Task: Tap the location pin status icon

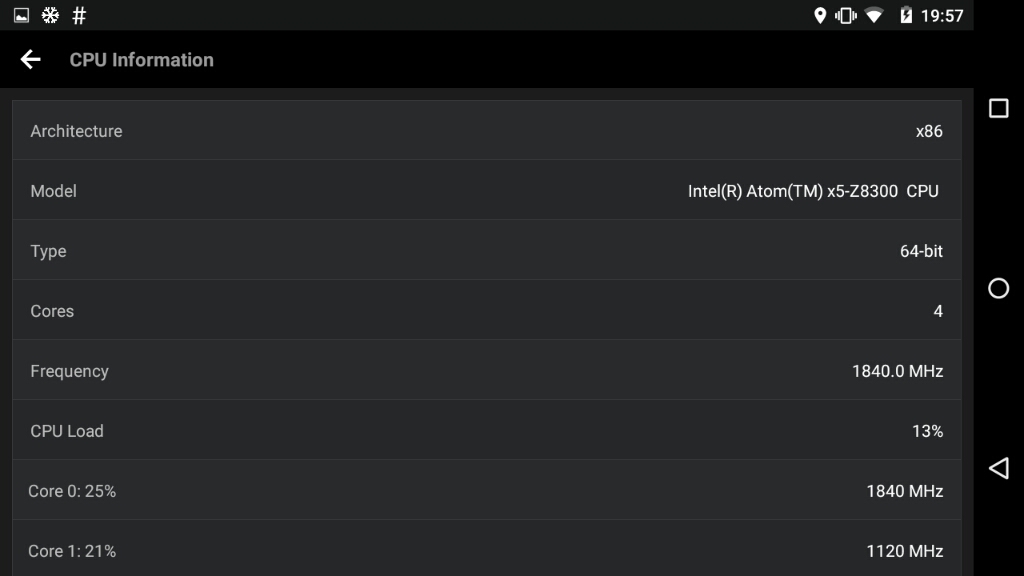Action: click(x=820, y=15)
